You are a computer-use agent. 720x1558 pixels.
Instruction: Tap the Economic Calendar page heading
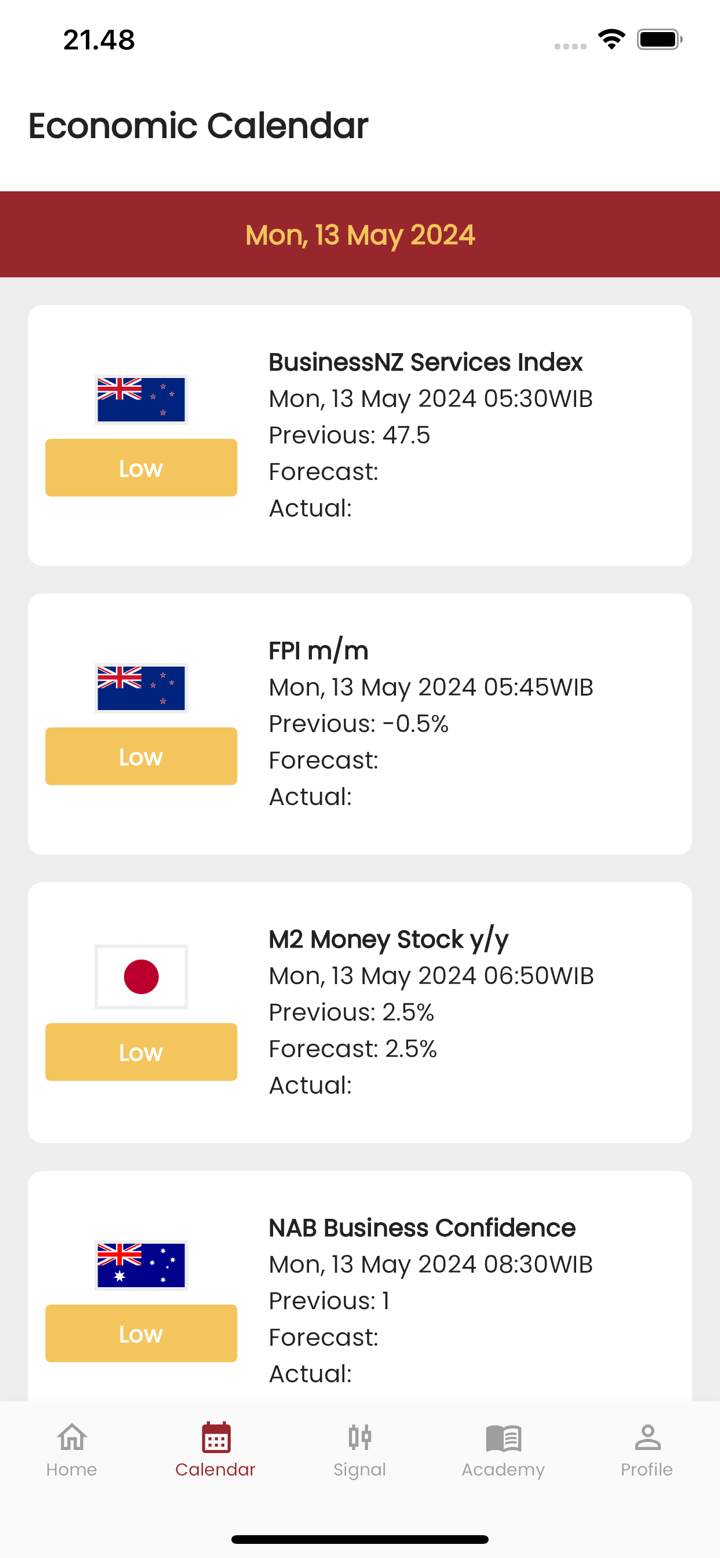tap(198, 126)
